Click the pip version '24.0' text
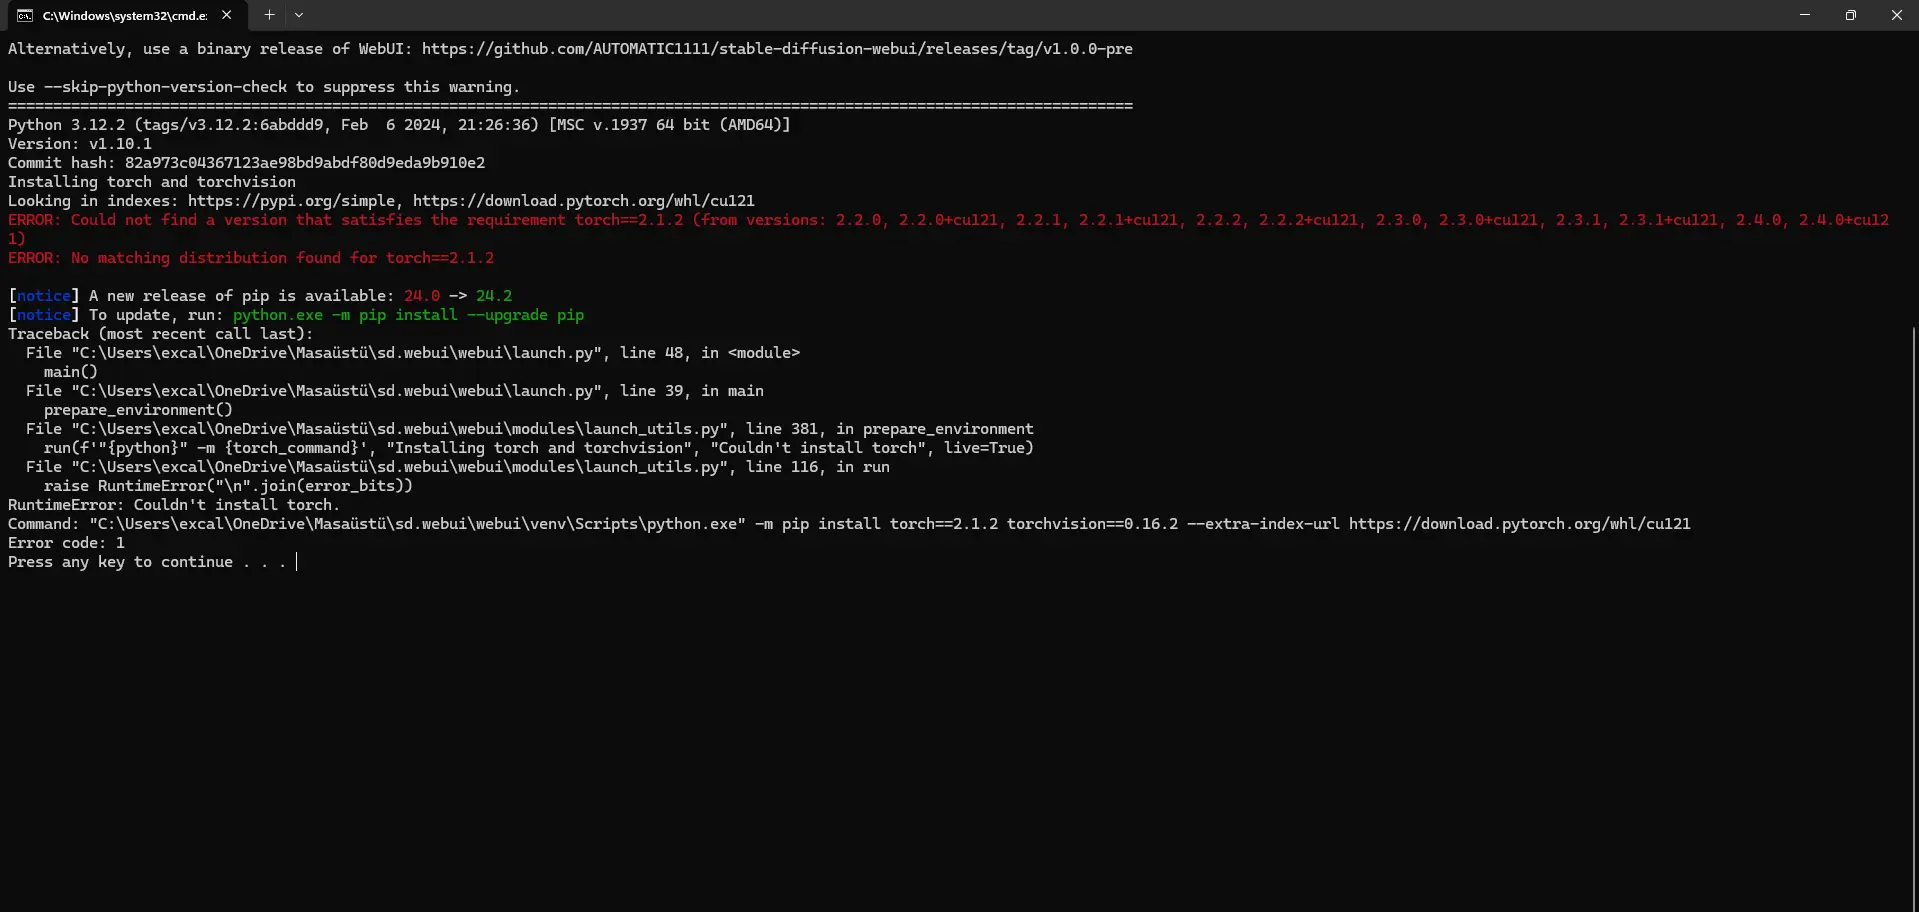This screenshot has width=1919, height=912. point(422,296)
